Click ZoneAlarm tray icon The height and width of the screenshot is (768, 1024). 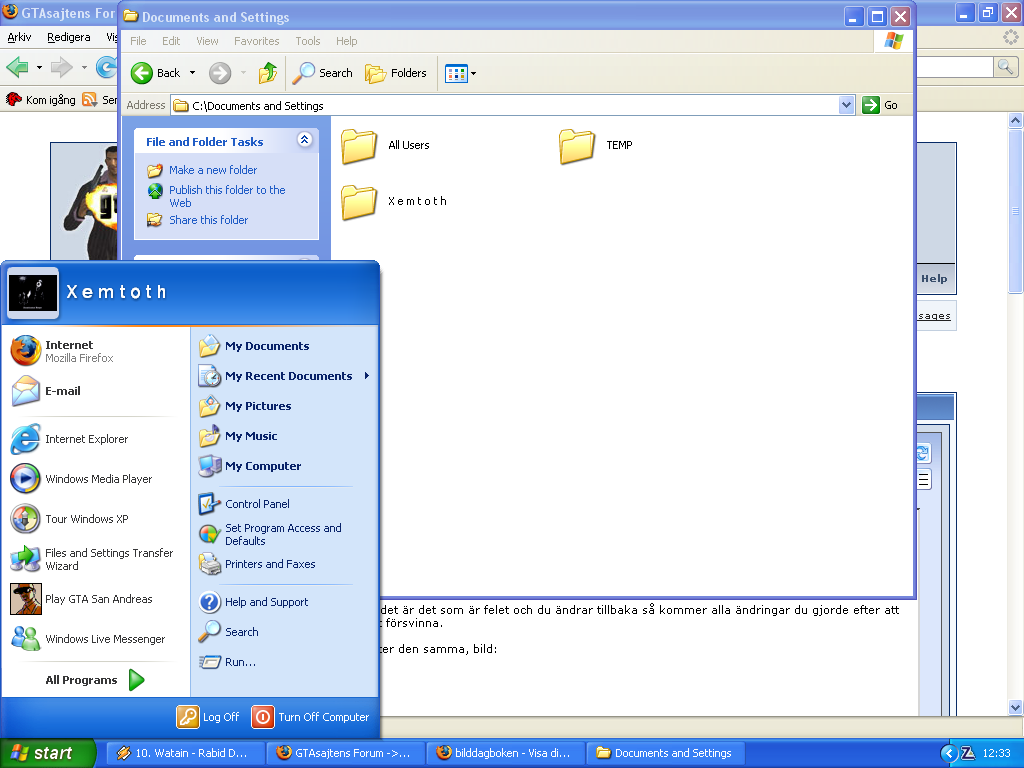[968, 753]
